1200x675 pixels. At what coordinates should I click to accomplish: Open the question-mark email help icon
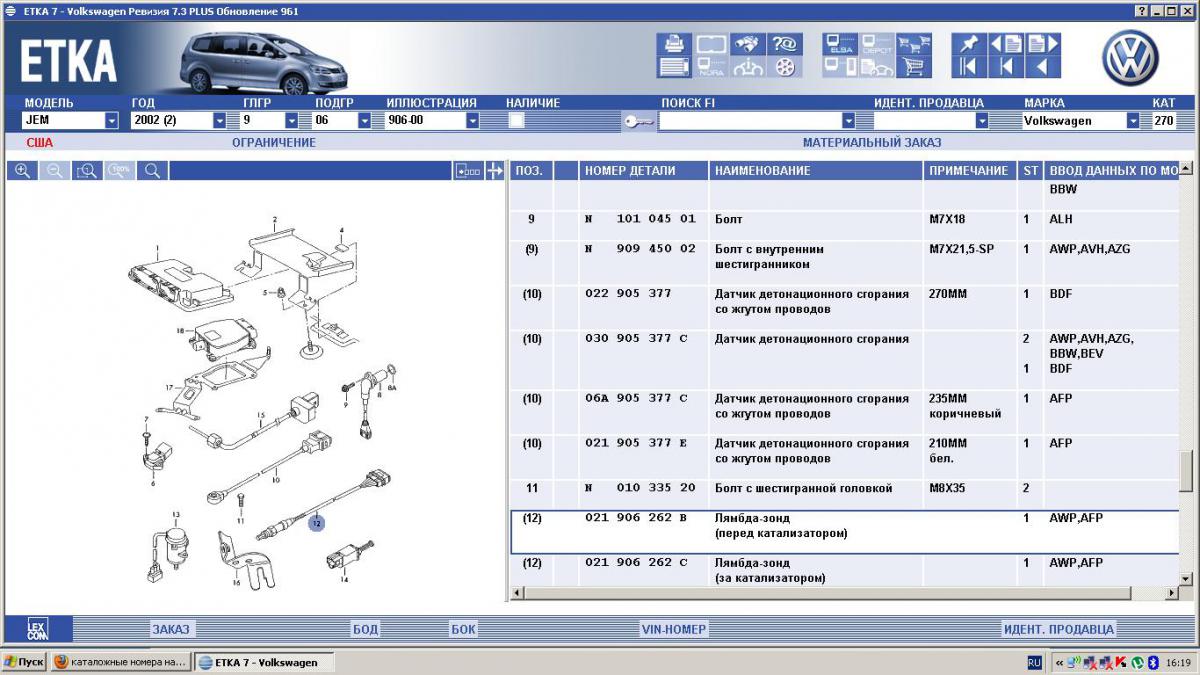pyautogui.click(x=784, y=44)
